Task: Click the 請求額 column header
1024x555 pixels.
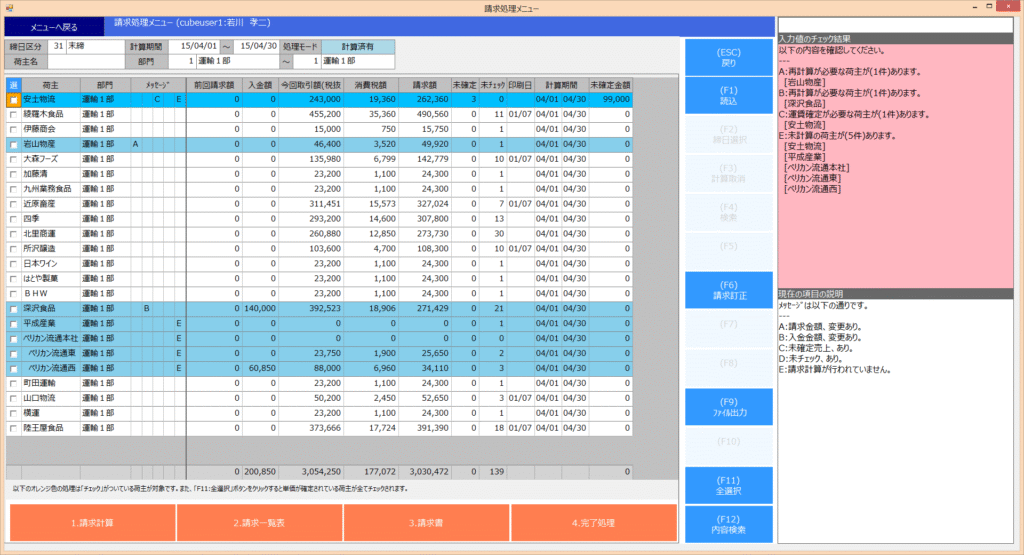Action: pyautogui.click(x=424, y=85)
